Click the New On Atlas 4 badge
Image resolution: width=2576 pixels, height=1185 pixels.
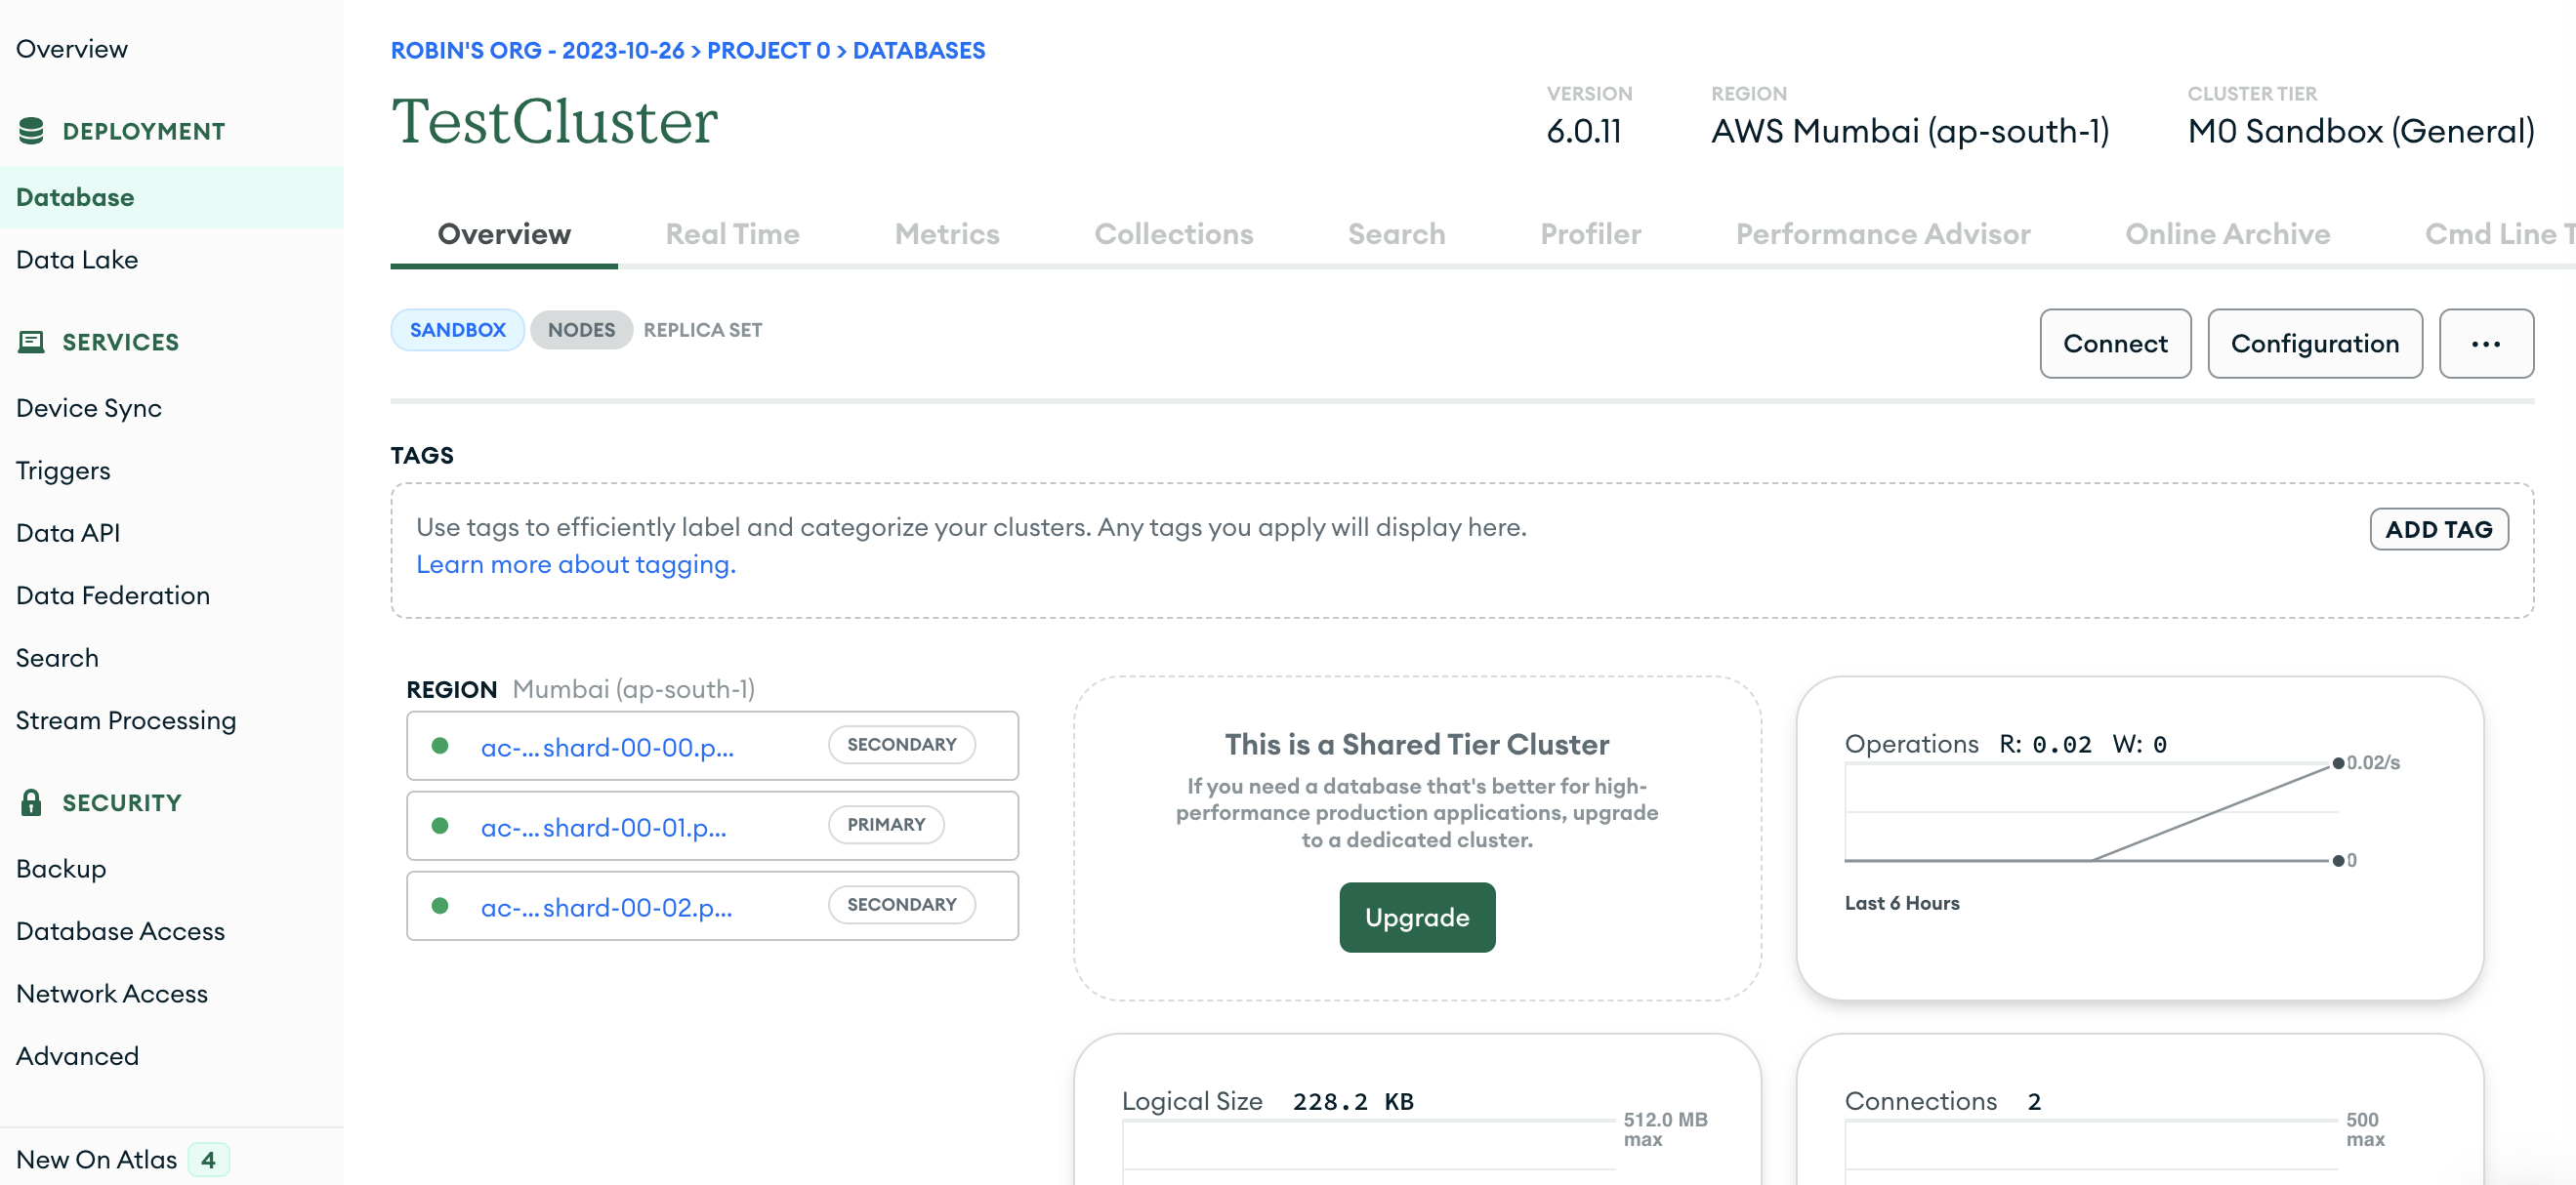pos(208,1160)
